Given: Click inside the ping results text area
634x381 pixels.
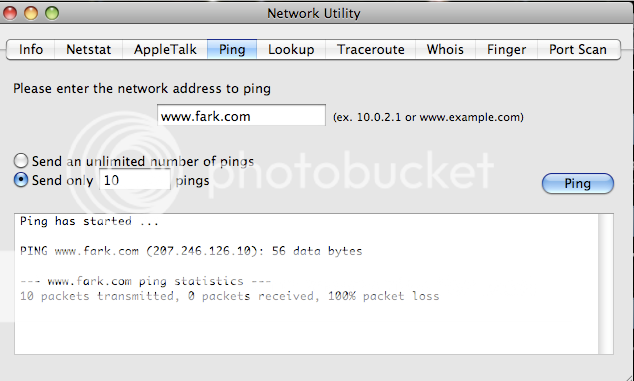Looking at the screenshot, I should click(x=306, y=284).
